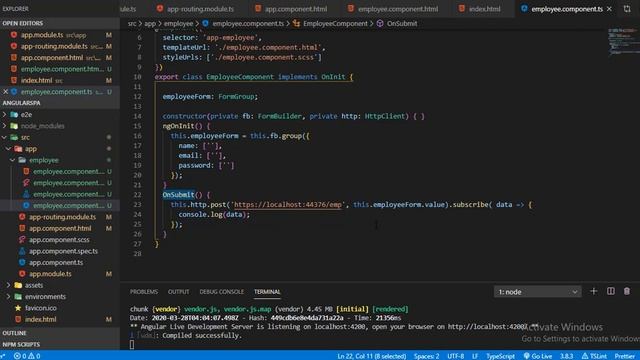Viewport: 640px width, 360px height.
Task: Open the PROBLEMS panel tab
Action: point(144,292)
